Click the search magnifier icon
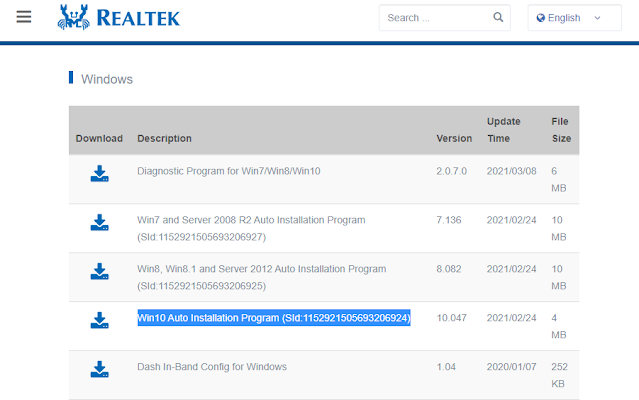This screenshot has width=639, height=400. tap(498, 18)
